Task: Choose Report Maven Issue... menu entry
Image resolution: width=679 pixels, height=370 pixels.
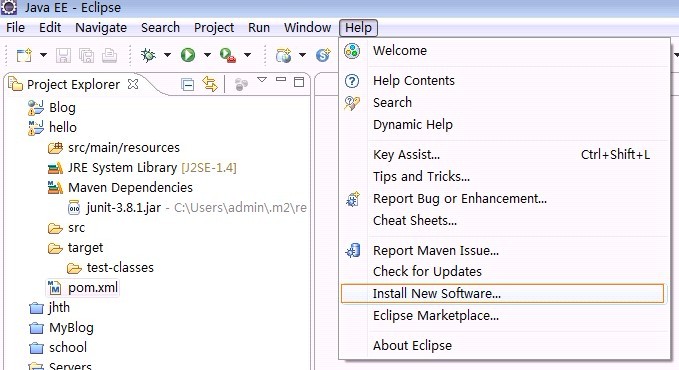Action: click(x=505, y=250)
